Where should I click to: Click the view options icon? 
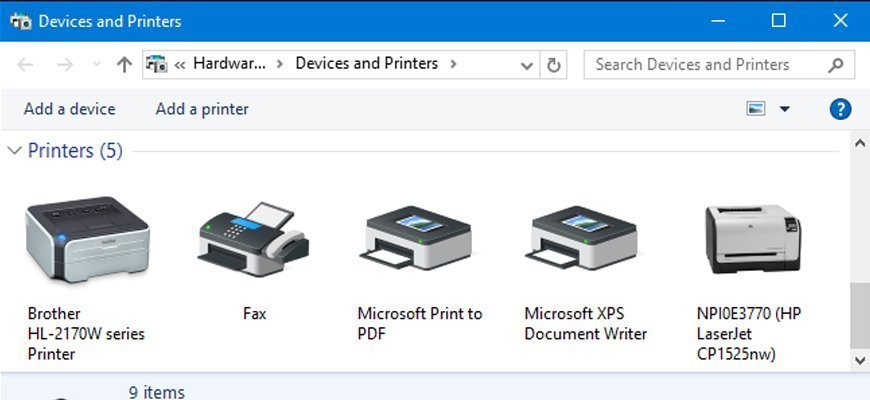[756, 109]
